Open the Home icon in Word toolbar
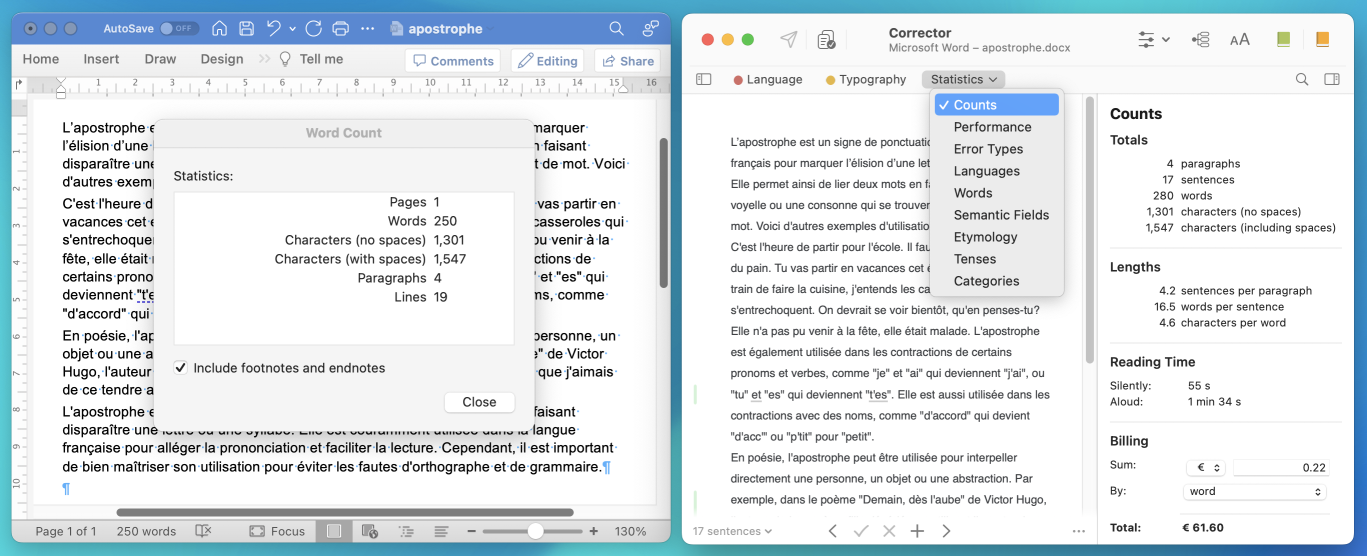 coord(220,28)
